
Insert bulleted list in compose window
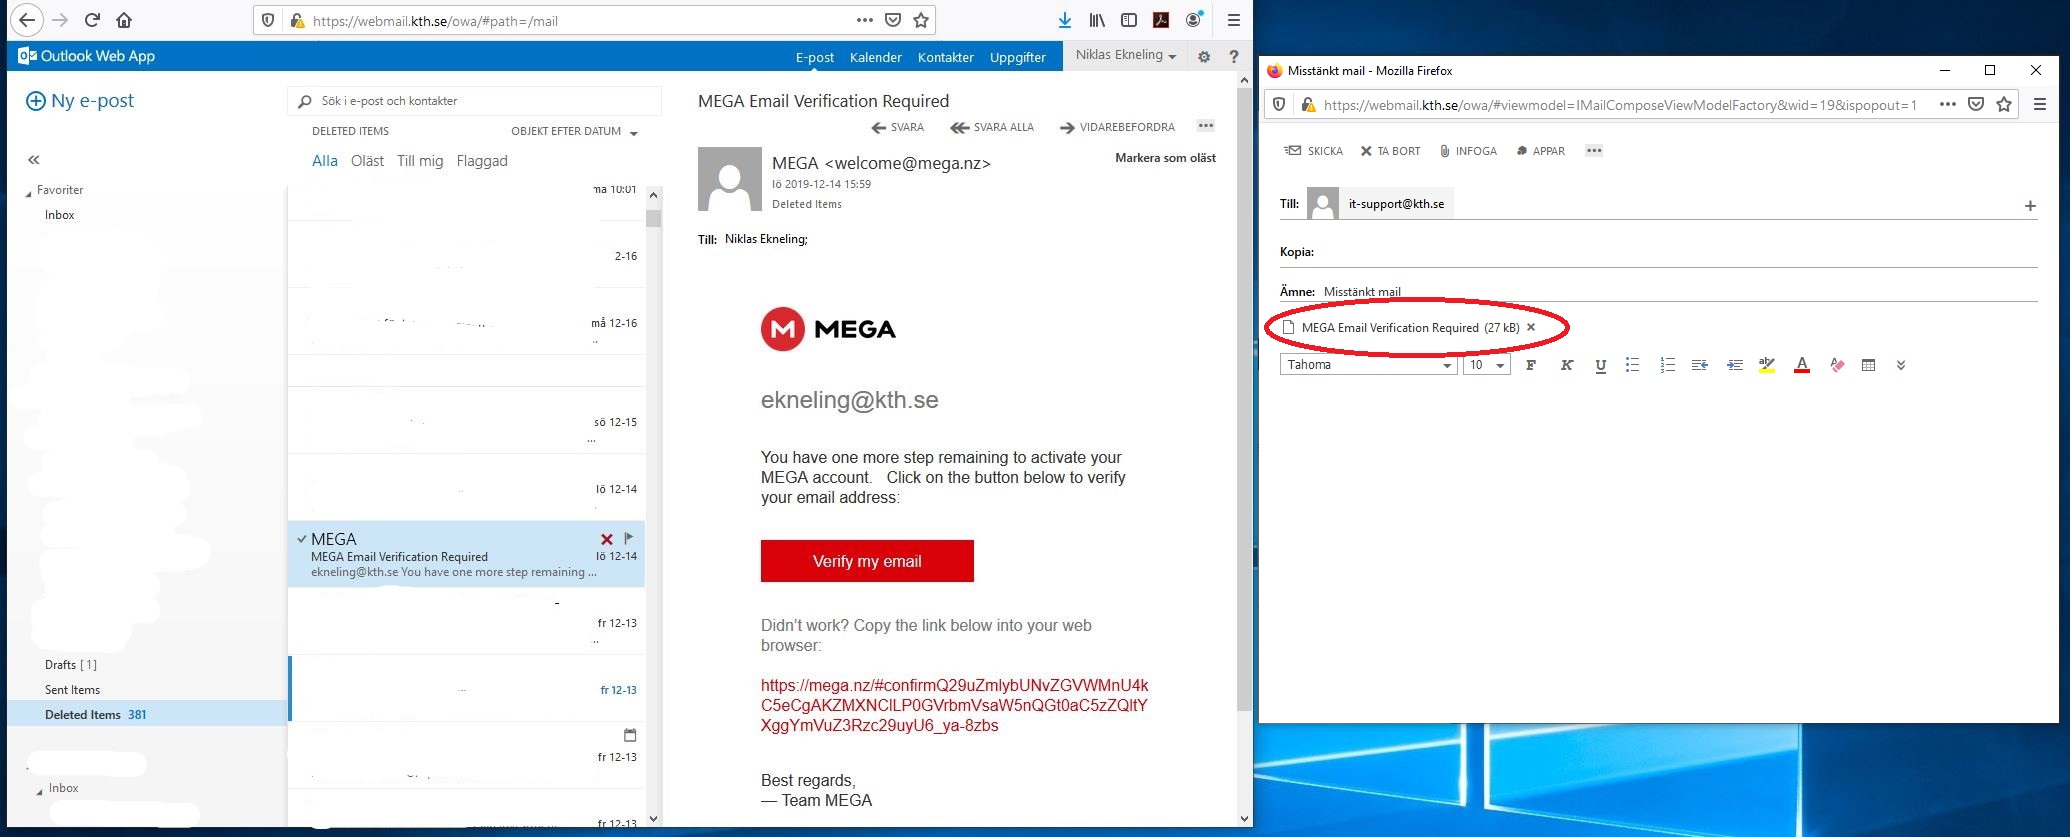[x=1632, y=365]
